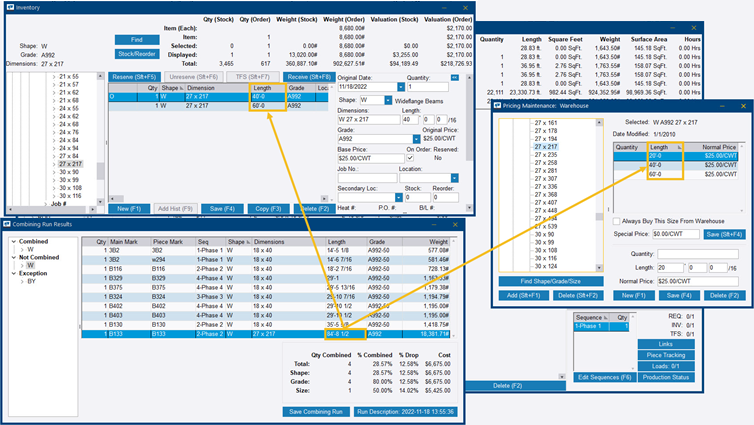Select the BY item under Exception
Image resolution: width=754 pixels, height=425 pixels.
tap(29, 282)
